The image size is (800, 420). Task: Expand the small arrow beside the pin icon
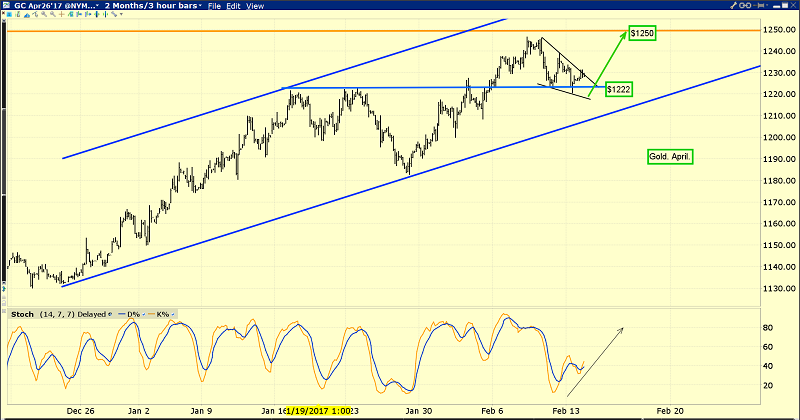[767, 5]
